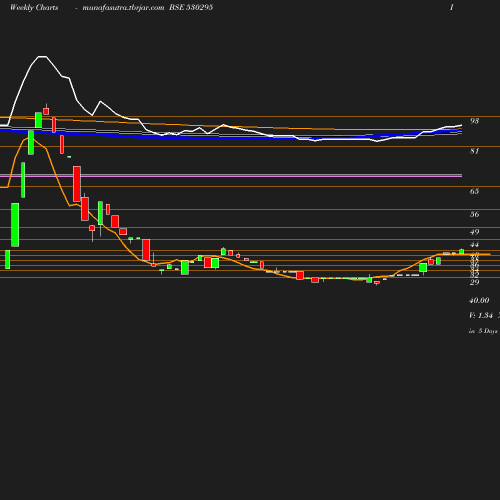
Task: Click the munafasutra.tbrjar.com watermark text
Action: pyautogui.click(x=123, y=8)
